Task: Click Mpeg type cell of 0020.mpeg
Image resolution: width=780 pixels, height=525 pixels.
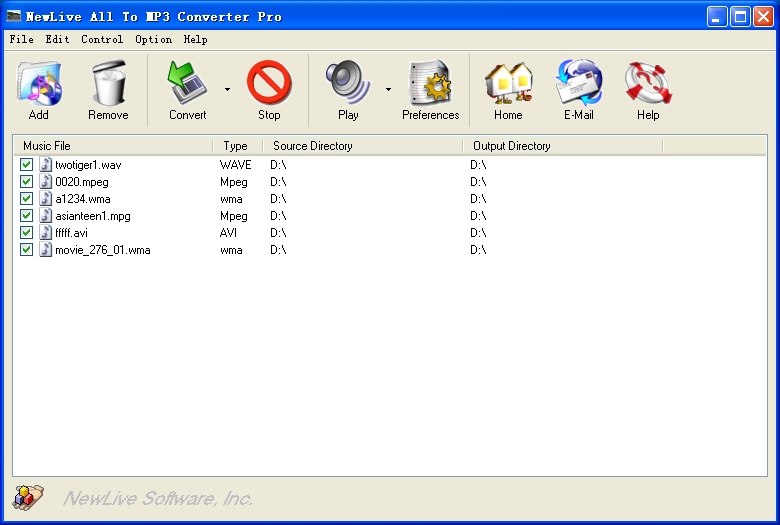Action: [234, 182]
